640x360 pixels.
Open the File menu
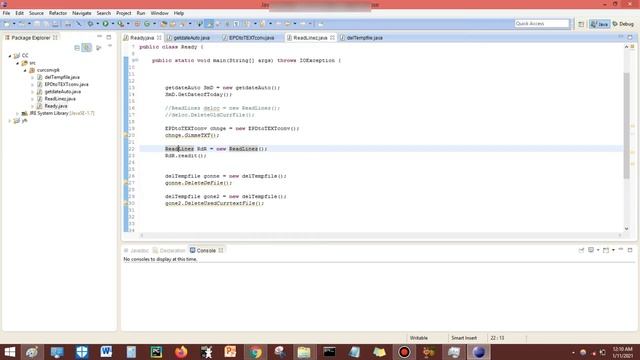[x=7, y=13]
